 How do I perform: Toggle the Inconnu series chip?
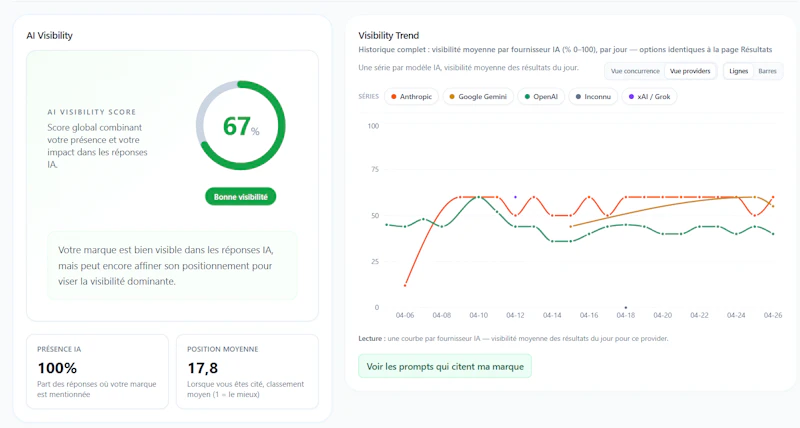pos(593,96)
